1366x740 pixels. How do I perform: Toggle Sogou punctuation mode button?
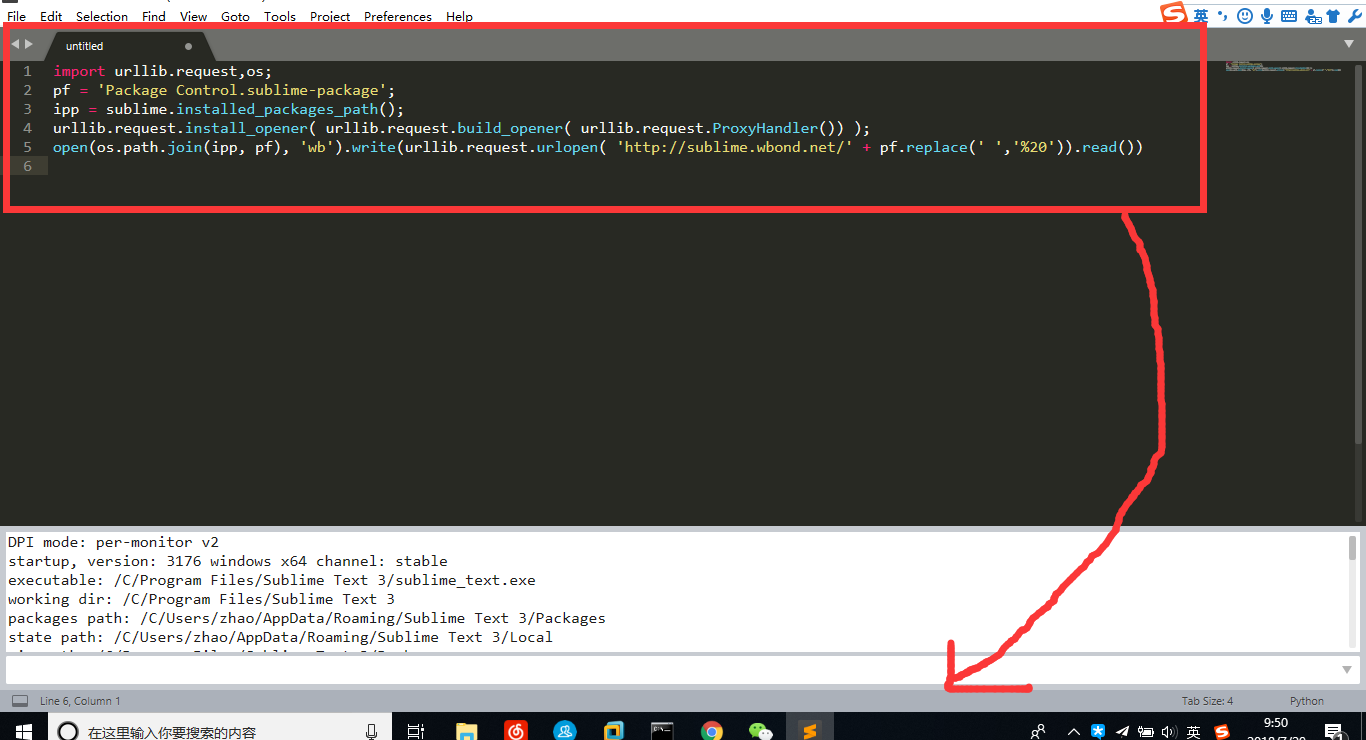tap(1223, 16)
